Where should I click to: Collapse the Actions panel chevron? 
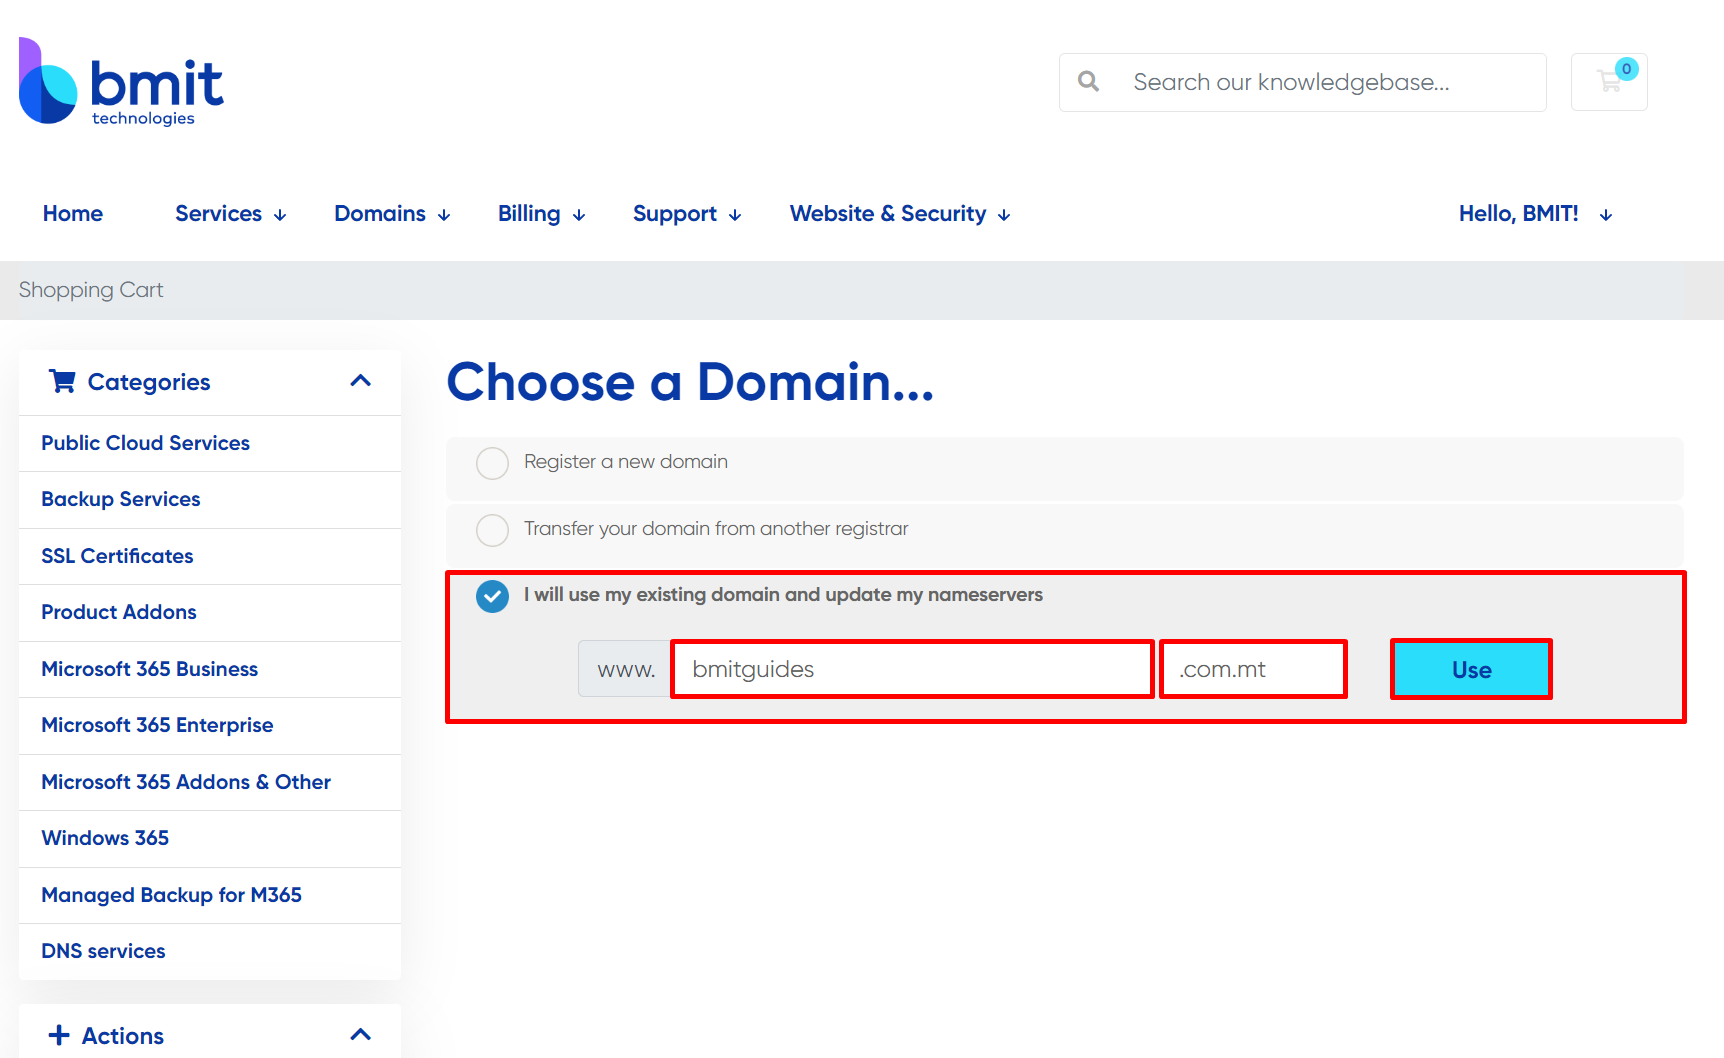tap(361, 1035)
